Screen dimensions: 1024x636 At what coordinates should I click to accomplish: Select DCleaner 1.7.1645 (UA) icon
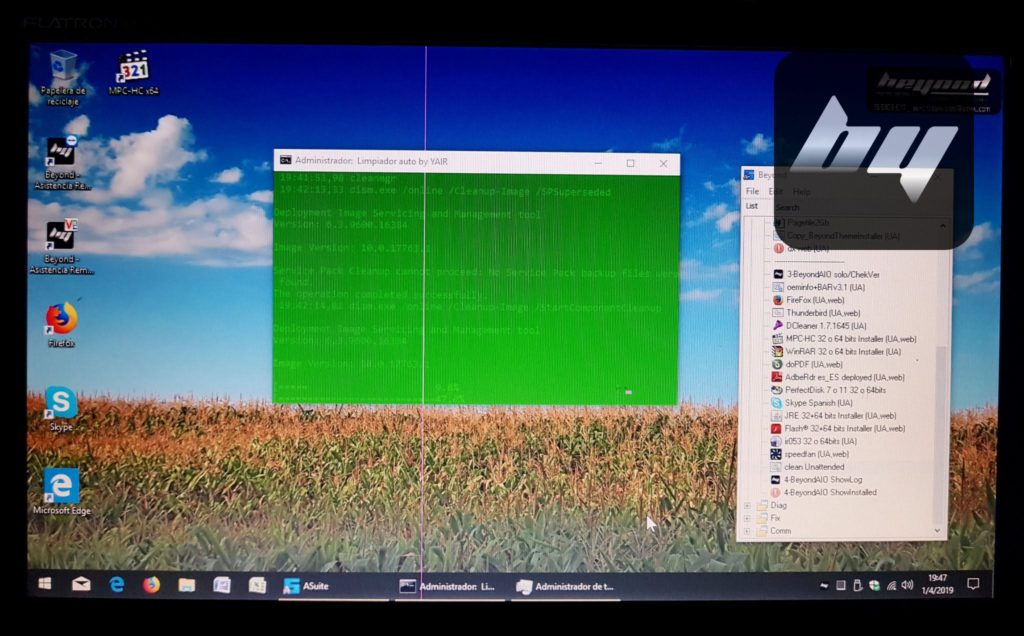click(778, 325)
